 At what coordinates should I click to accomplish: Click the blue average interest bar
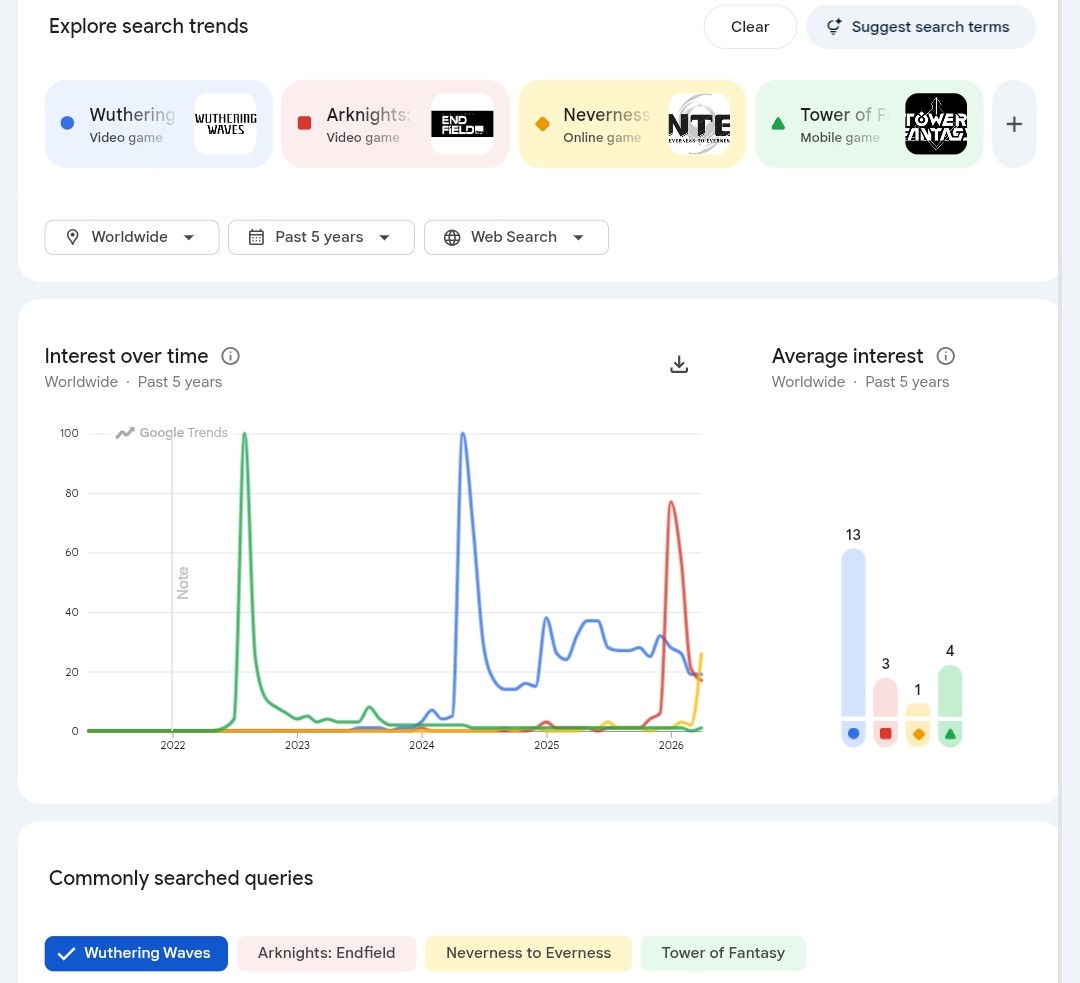(853, 648)
